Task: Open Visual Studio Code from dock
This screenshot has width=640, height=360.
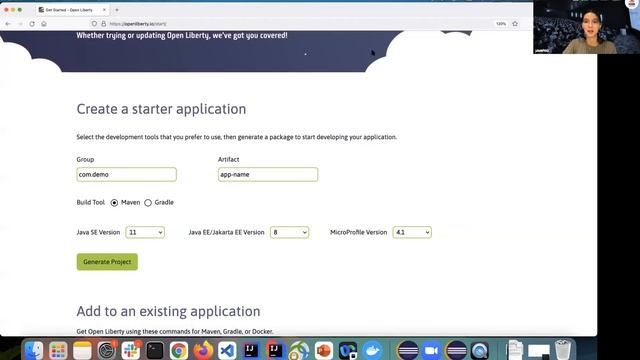Action: click(227, 351)
